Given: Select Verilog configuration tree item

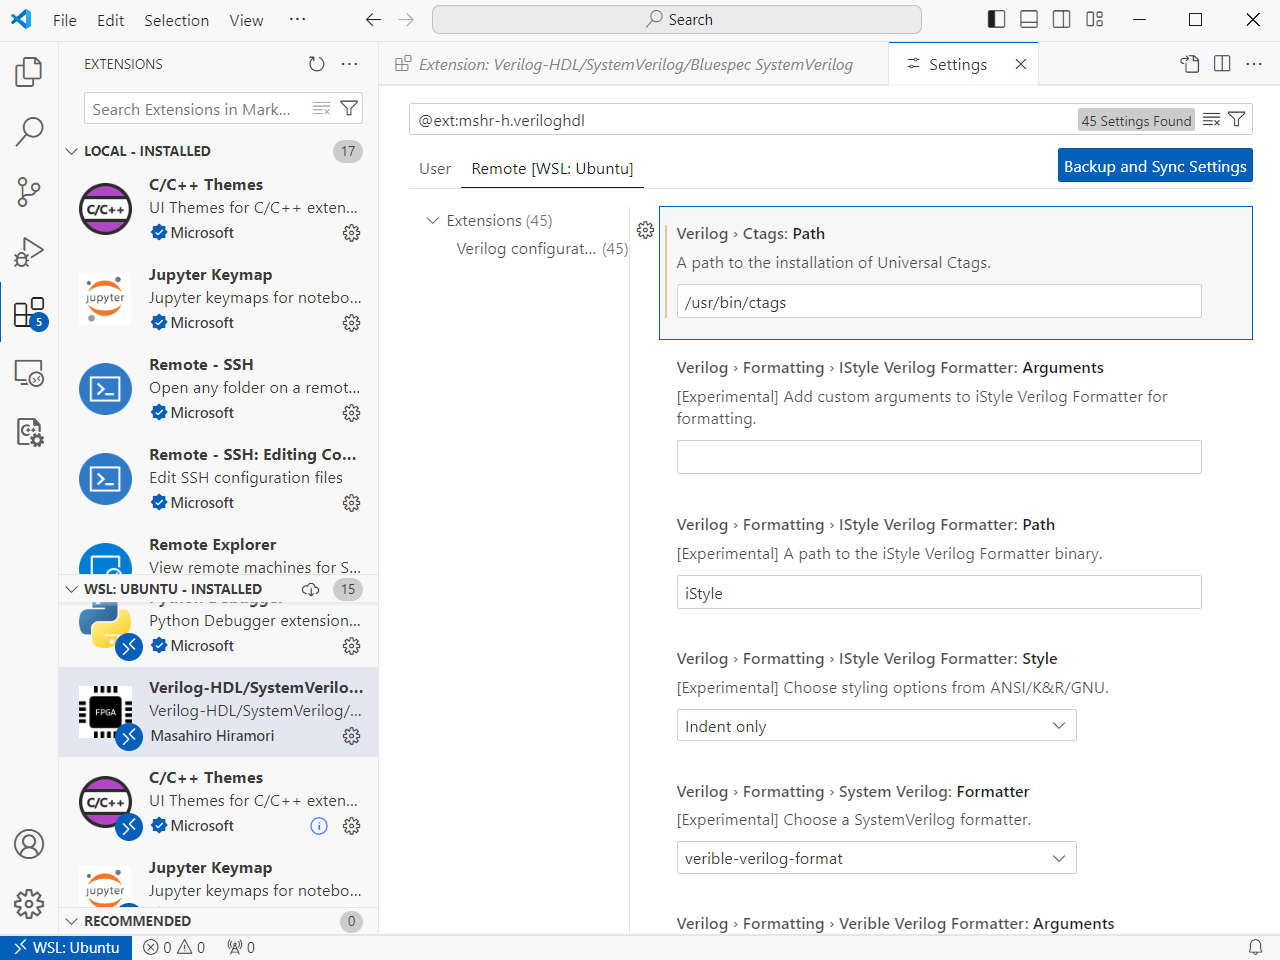Looking at the screenshot, I should point(542,248).
